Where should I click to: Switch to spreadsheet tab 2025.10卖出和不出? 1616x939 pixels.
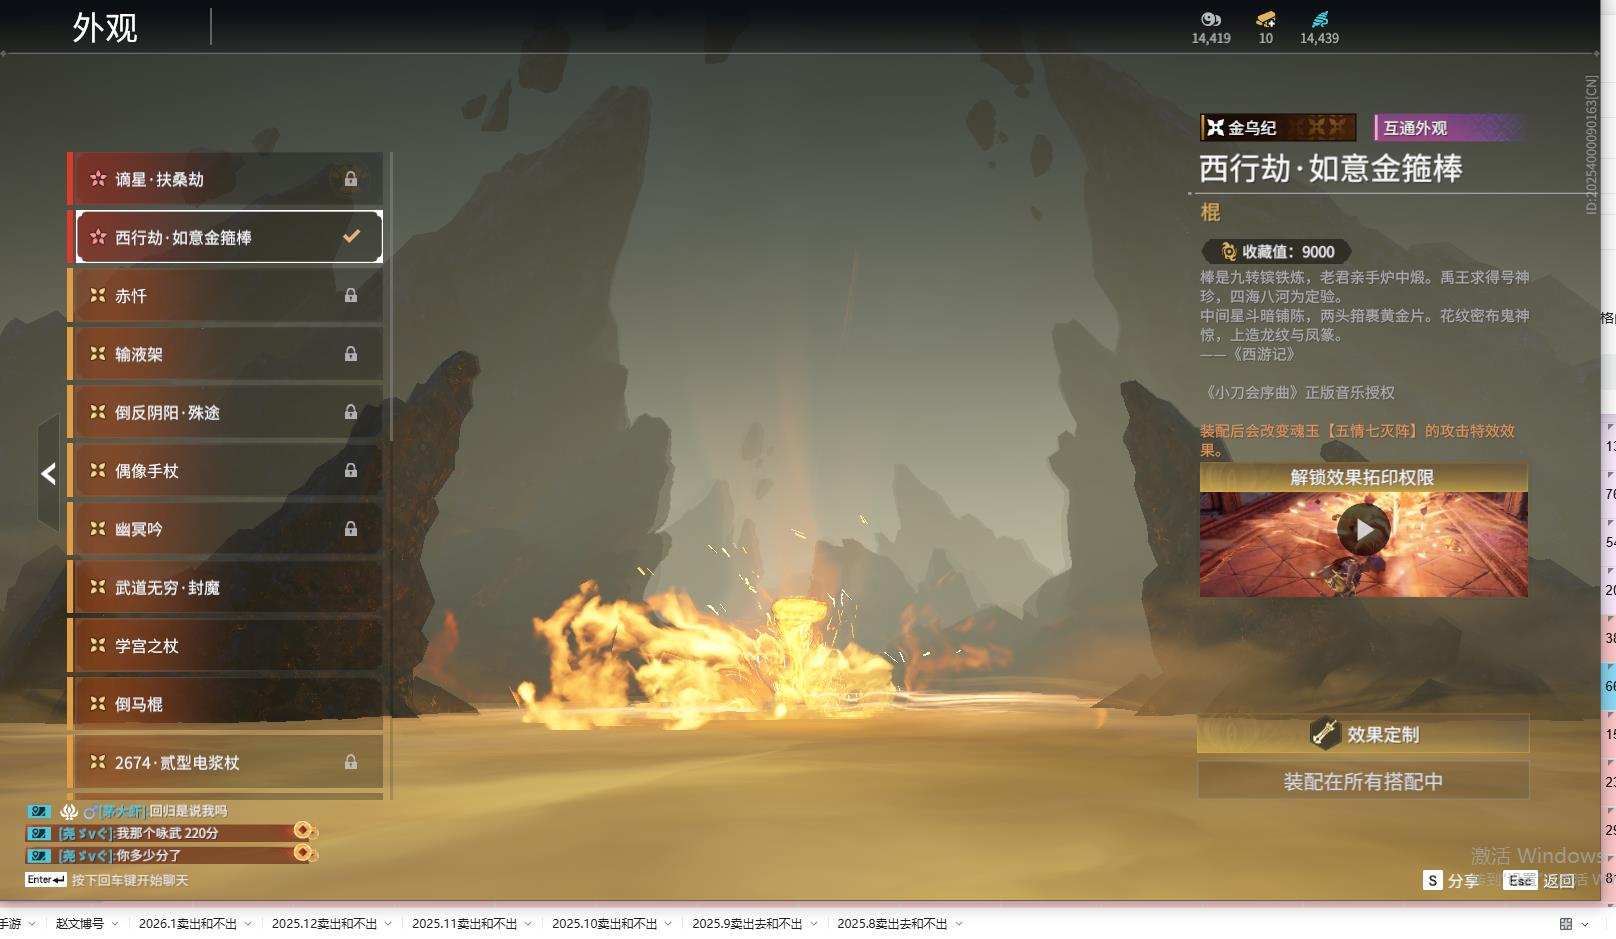coord(605,924)
